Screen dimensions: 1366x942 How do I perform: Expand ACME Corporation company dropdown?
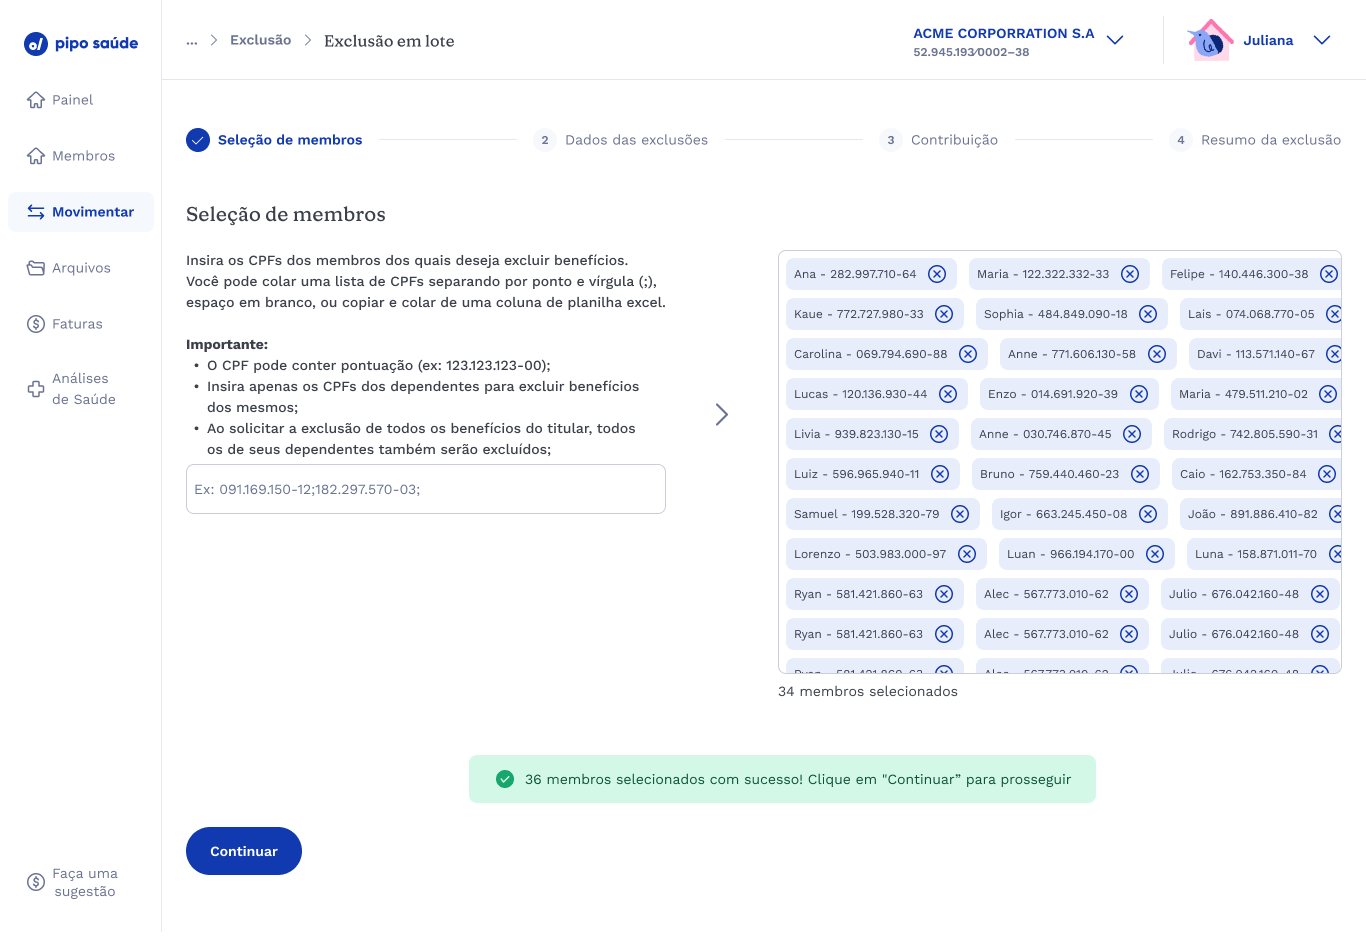[x=1115, y=41]
